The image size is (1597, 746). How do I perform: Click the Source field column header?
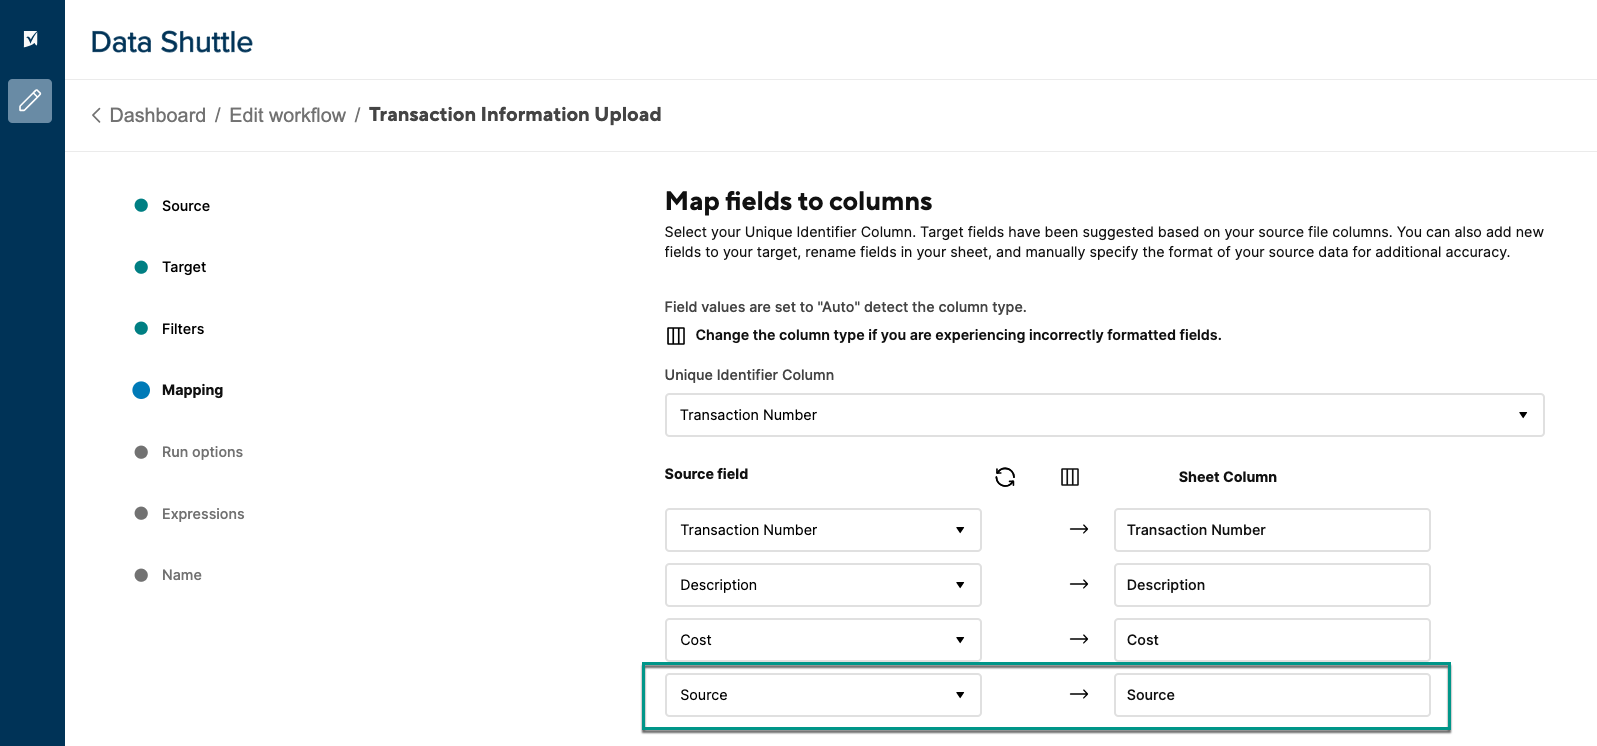click(706, 474)
